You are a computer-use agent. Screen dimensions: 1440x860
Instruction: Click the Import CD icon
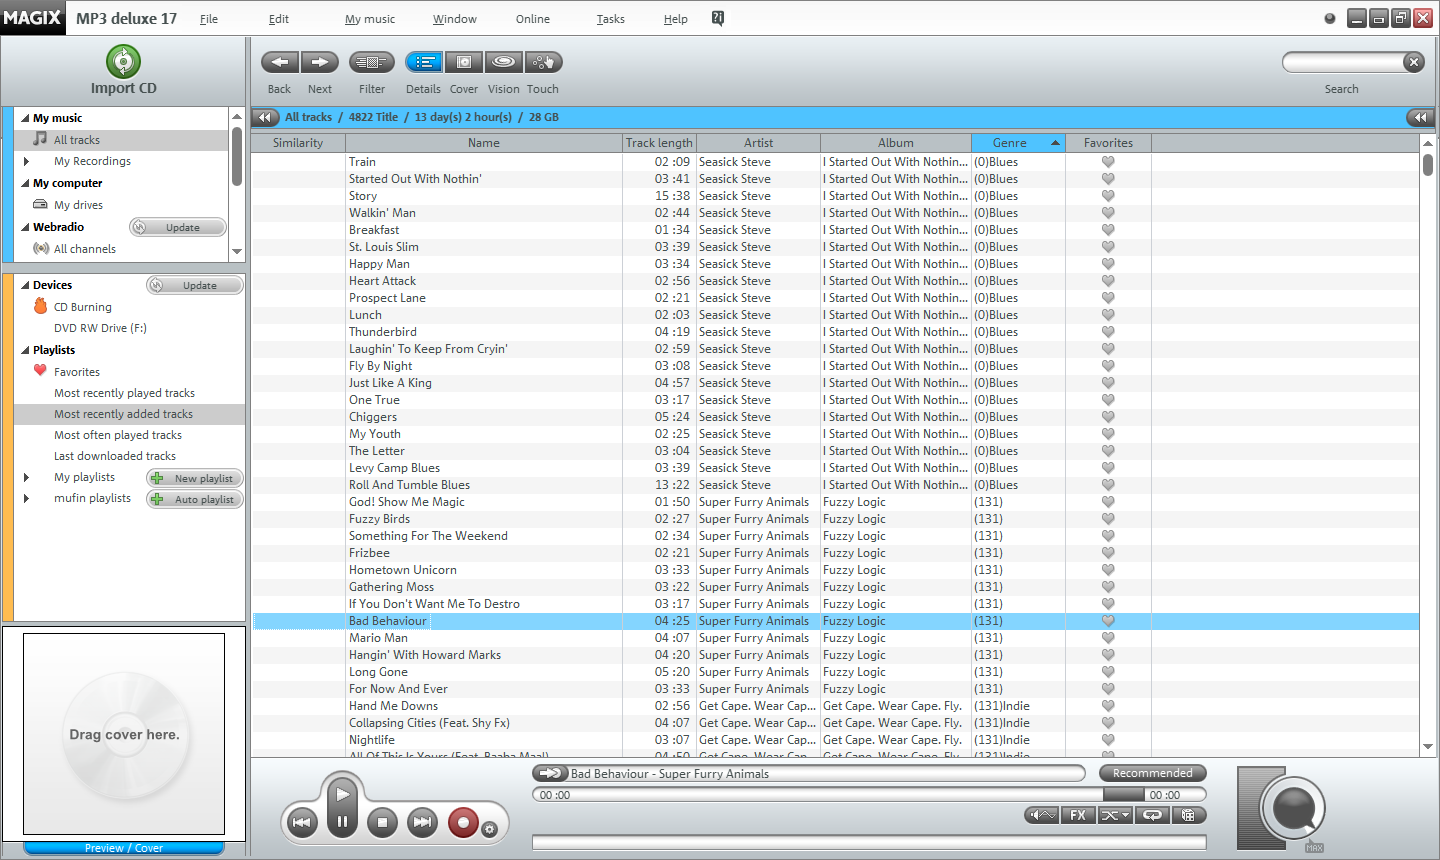(x=123, y=62)
